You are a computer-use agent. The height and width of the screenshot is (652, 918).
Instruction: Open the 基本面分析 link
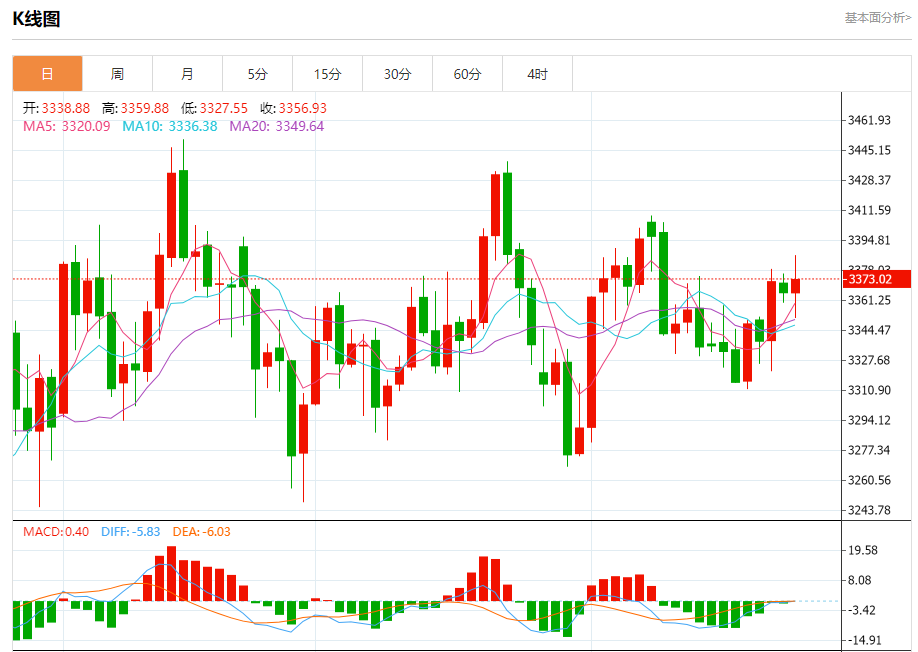click(x=878, y=18)
